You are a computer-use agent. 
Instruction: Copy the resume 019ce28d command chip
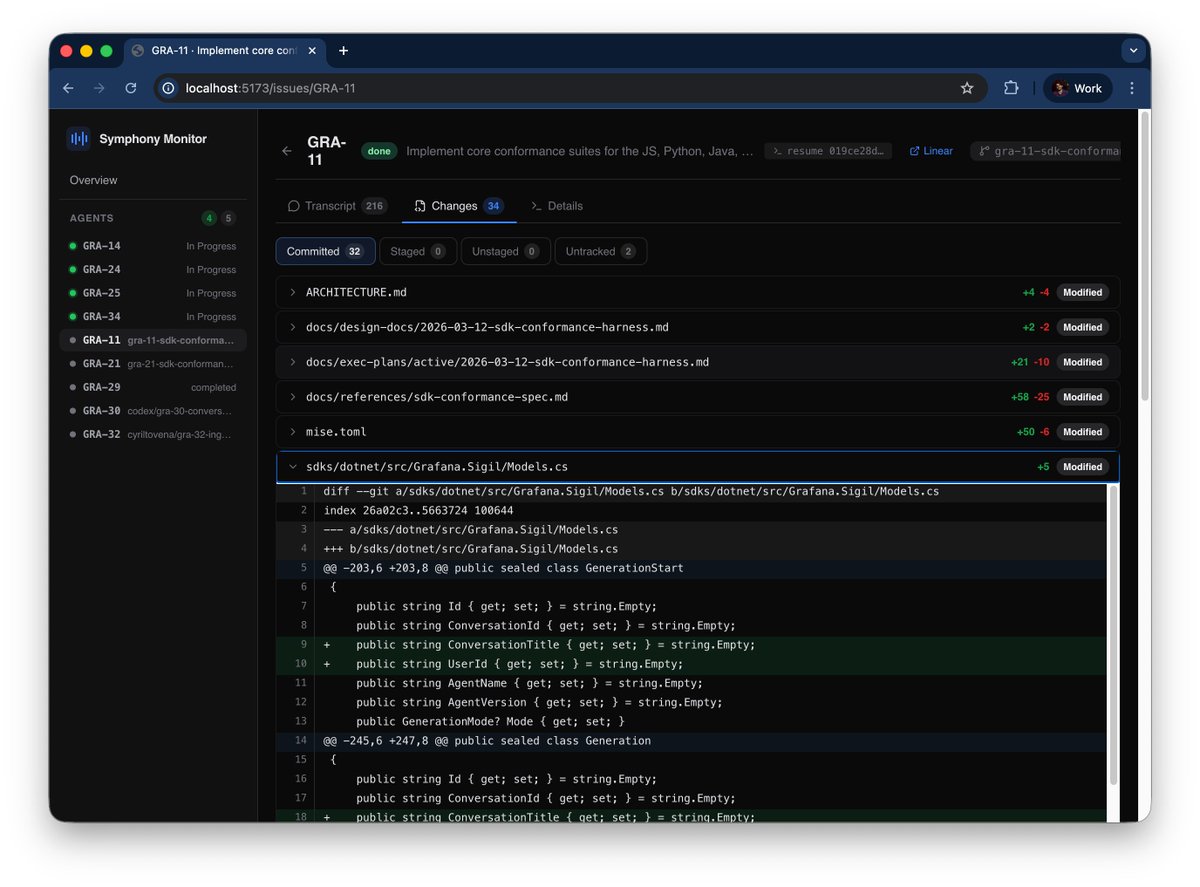tap(828, 151)
